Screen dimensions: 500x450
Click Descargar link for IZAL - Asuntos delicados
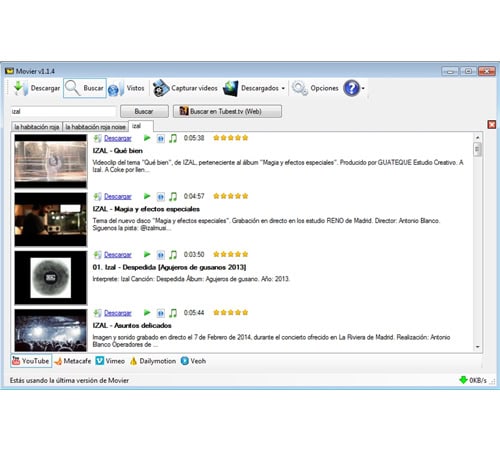(118, 313)
